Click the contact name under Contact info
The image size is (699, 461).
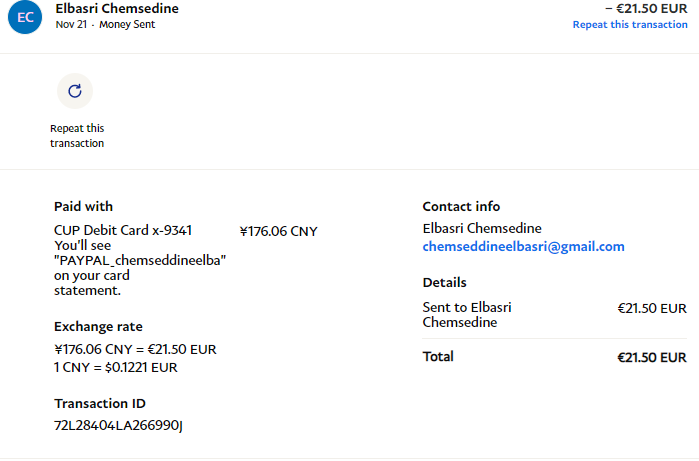[x=482, y=229]
